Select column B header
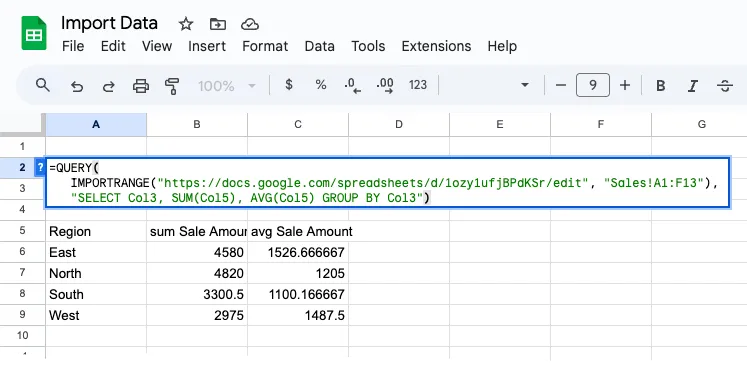 pos(197,124)
